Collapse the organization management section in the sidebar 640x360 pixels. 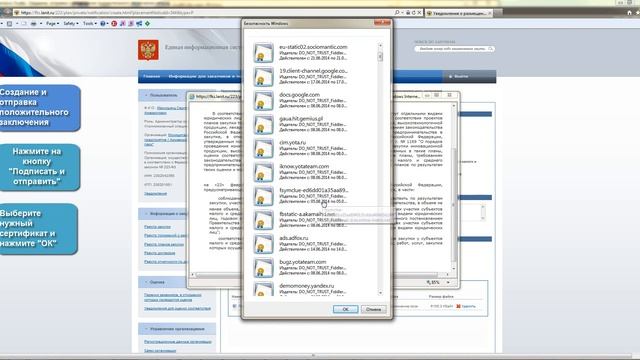pyautogui.click(x=146, y=329)
